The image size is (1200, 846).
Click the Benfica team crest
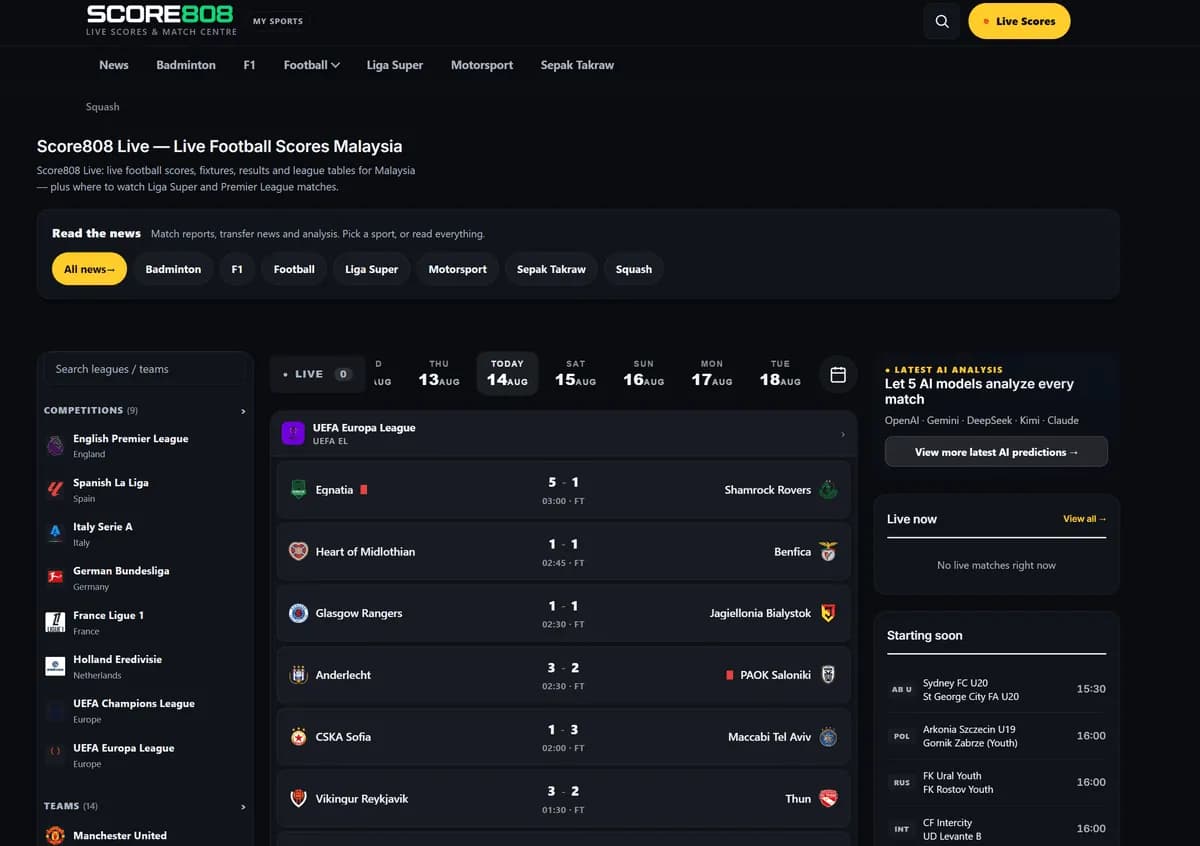[828, 551]
